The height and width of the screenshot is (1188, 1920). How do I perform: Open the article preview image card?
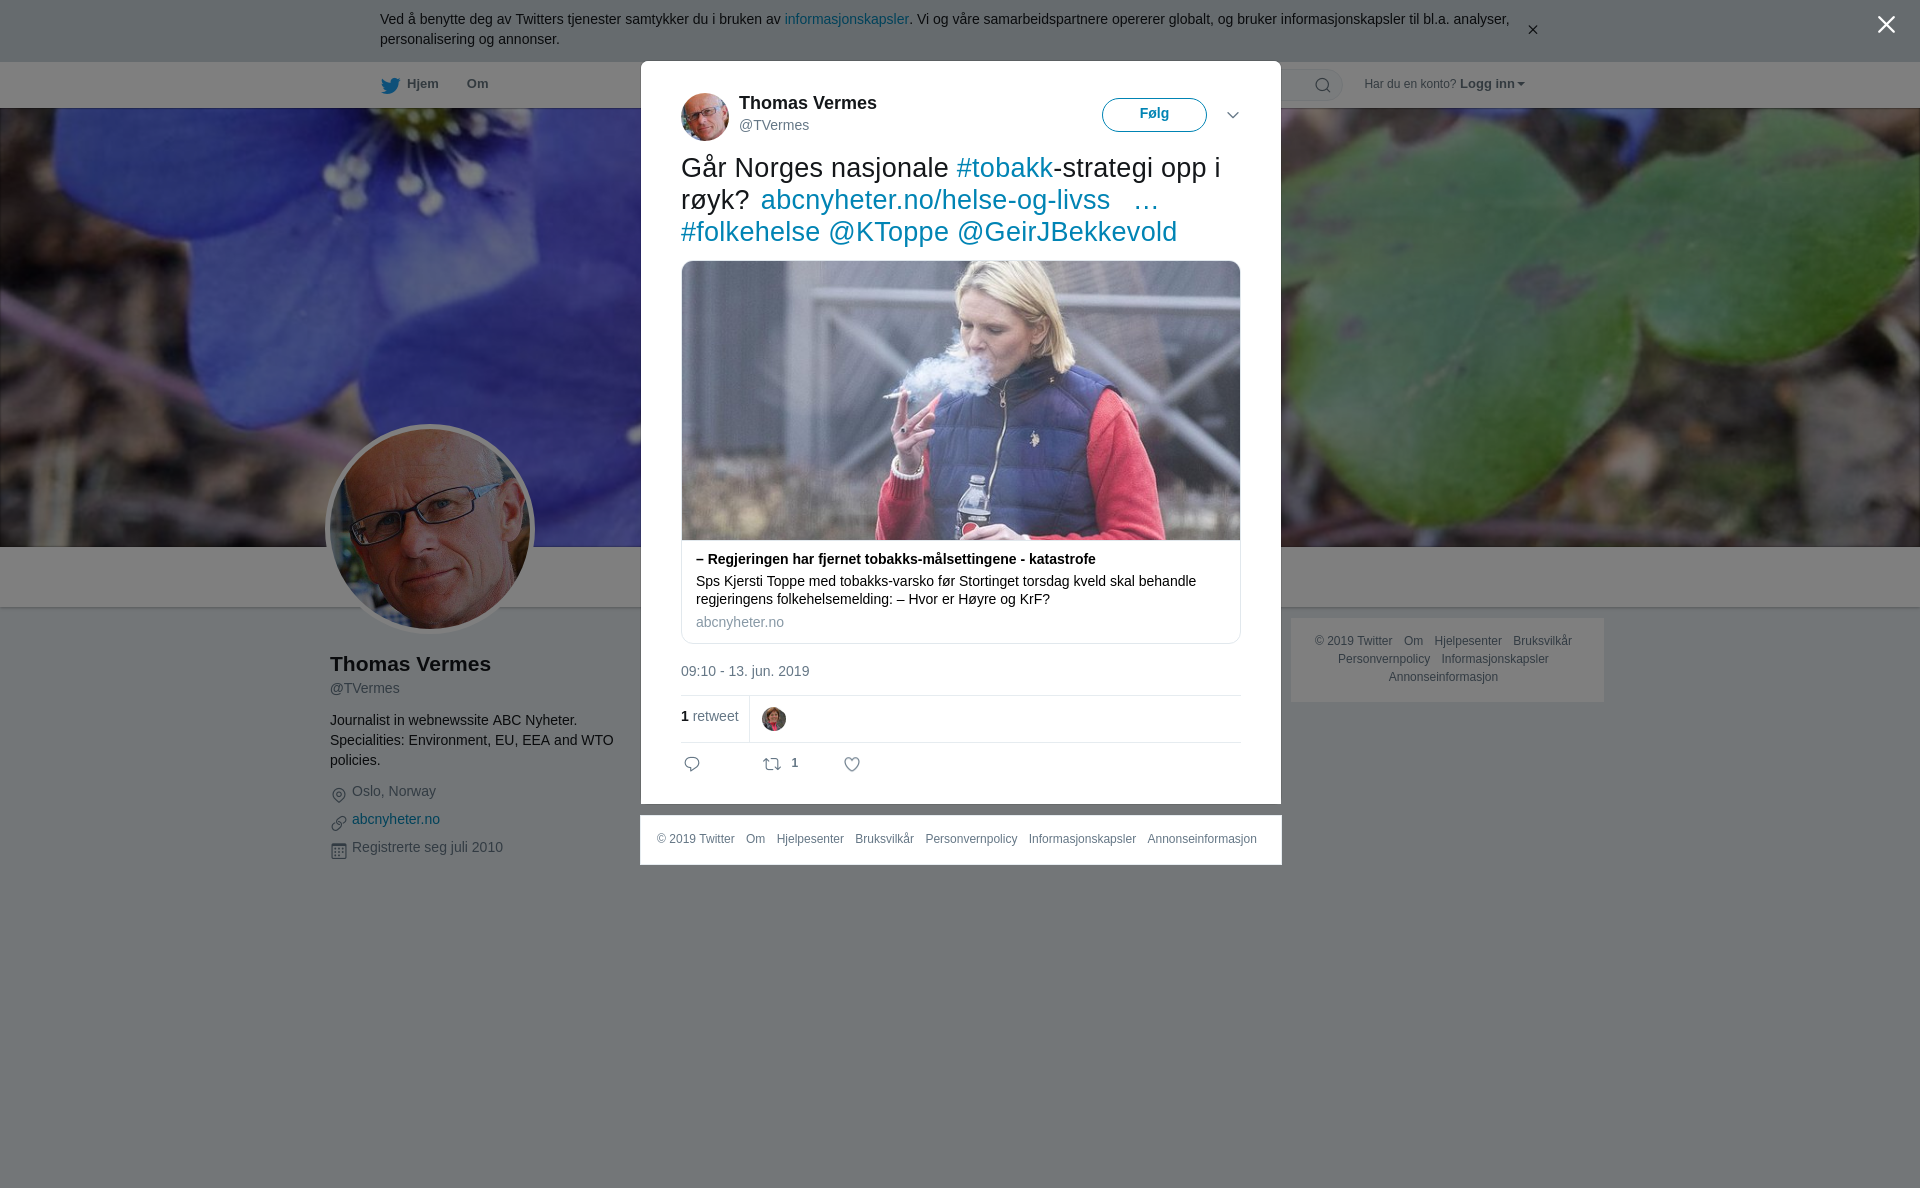click(x=961, y=400)
